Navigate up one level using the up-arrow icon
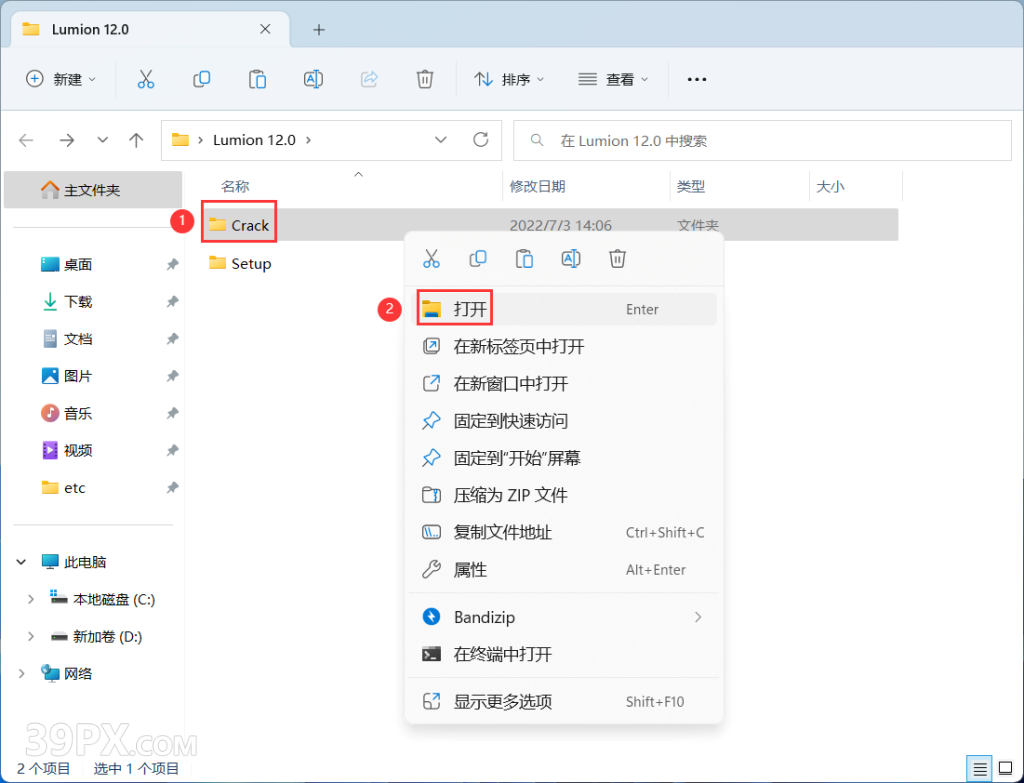The width and height of the screenshot is (1024, 783). (137, 140)
